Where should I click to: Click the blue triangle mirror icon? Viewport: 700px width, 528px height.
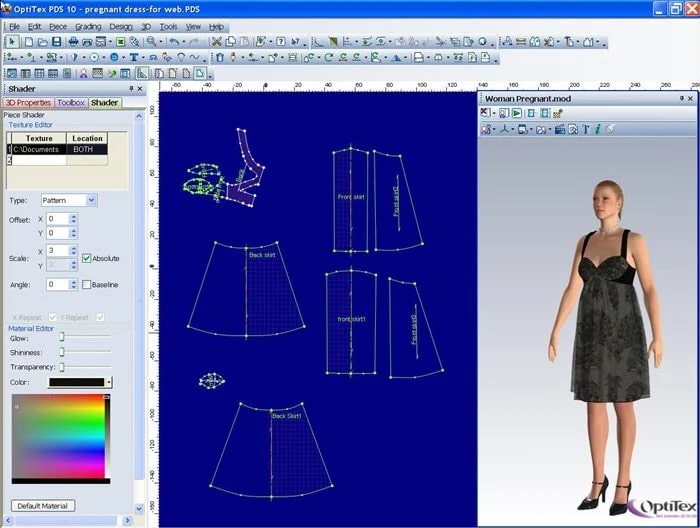396,58
